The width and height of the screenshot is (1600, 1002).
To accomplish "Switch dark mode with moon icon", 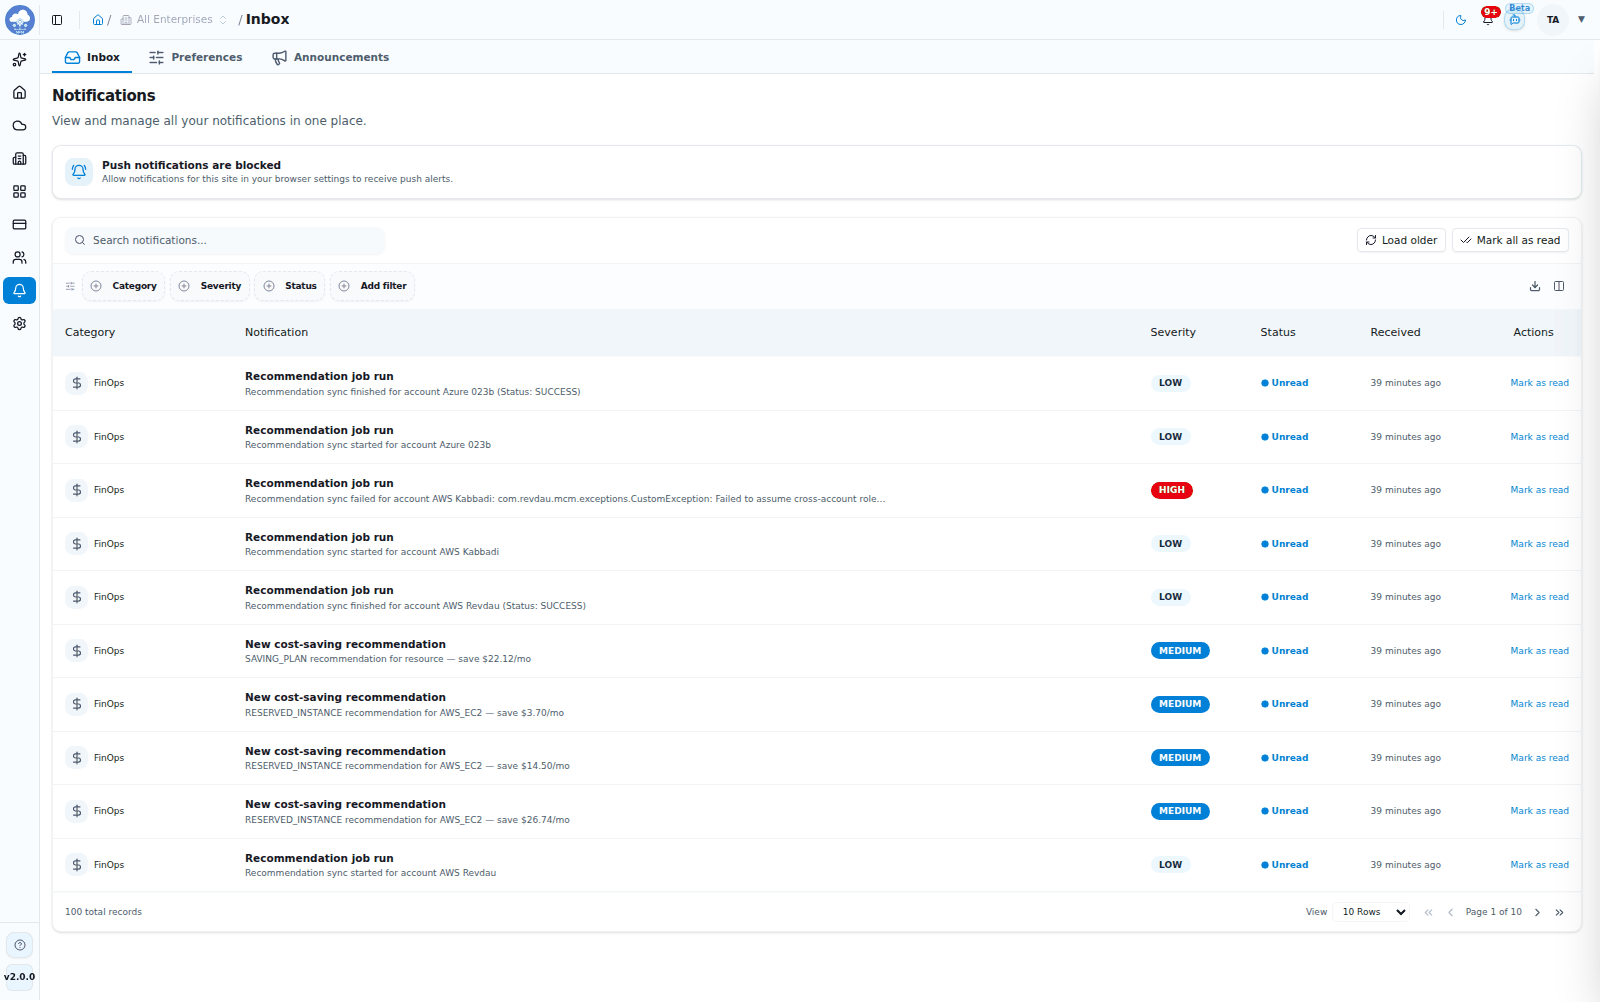I will point(1461,20).
